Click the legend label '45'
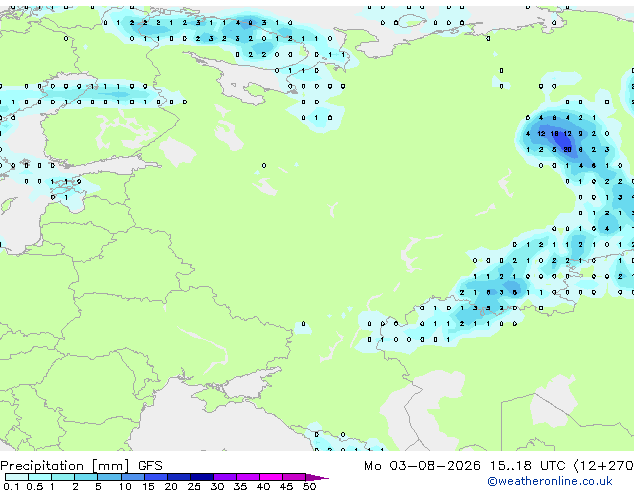This screenshot has height=490, width=634. tap(286, 486)
